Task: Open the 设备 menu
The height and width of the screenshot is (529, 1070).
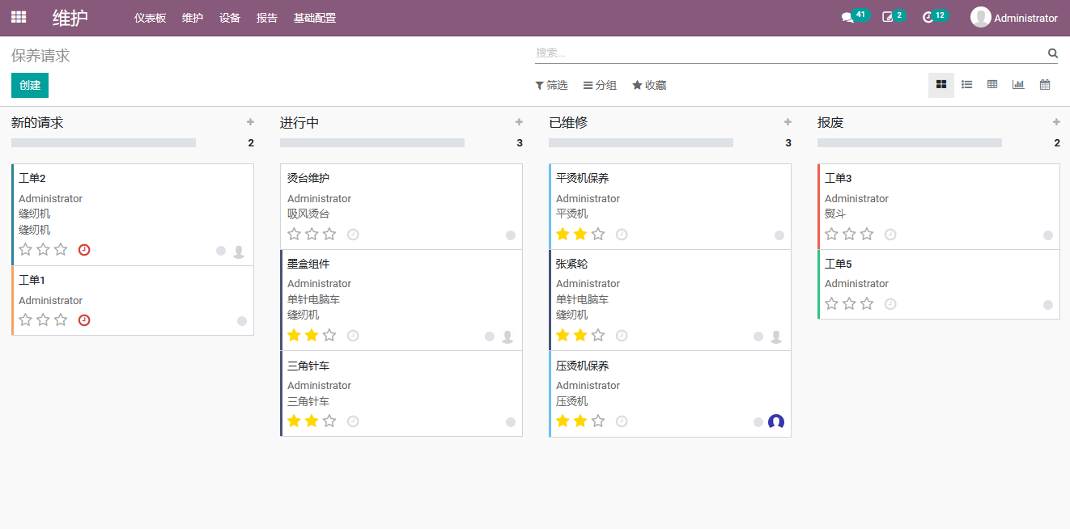Action: [230, 18]
